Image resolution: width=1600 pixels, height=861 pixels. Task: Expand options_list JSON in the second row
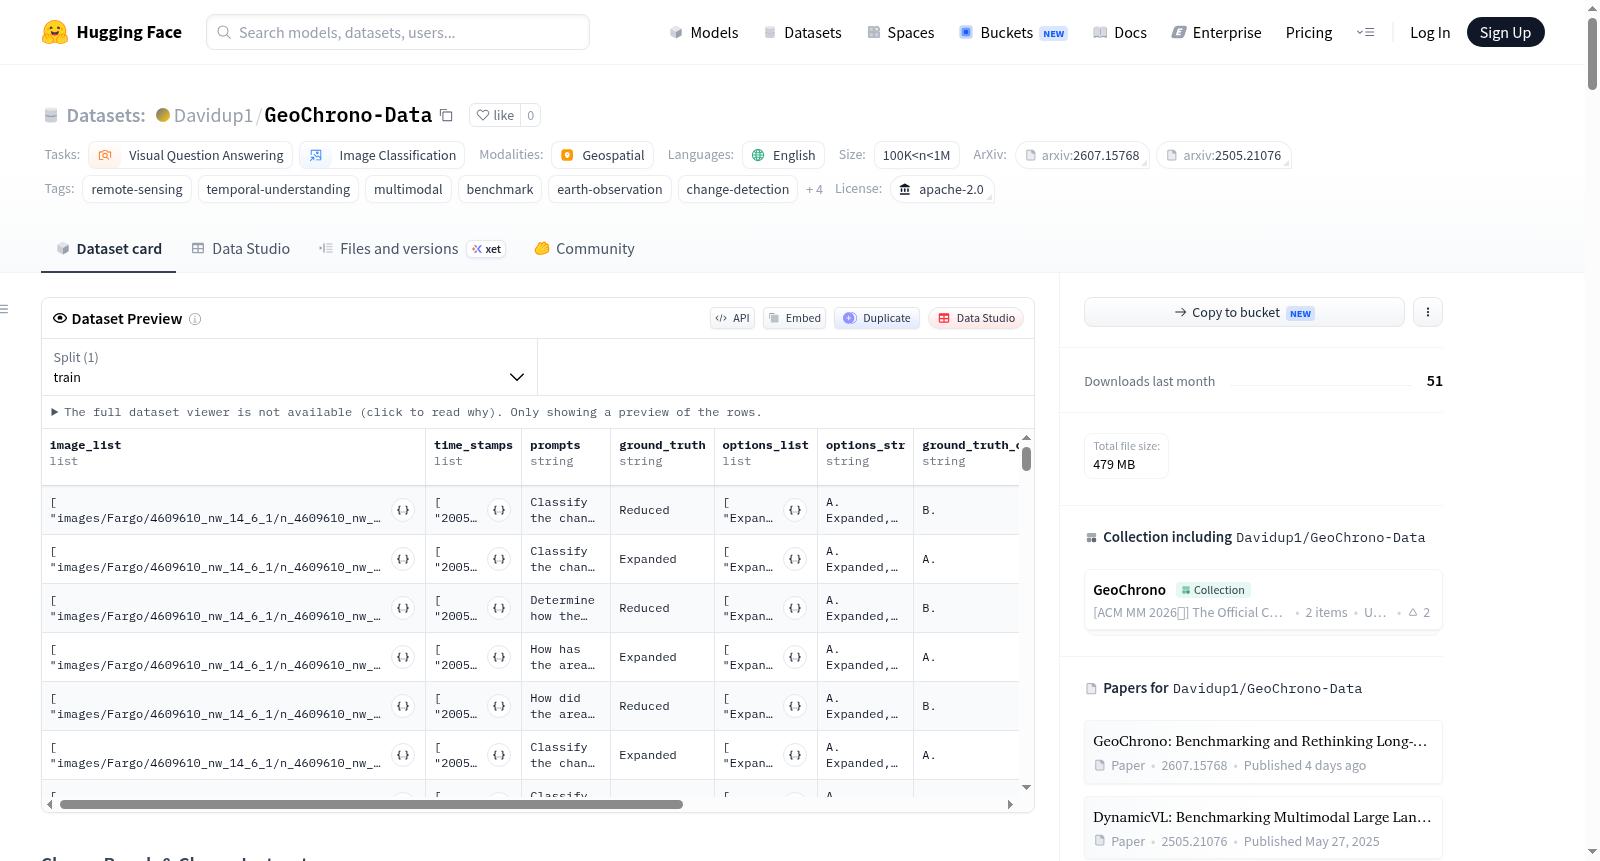click(795, 559)
